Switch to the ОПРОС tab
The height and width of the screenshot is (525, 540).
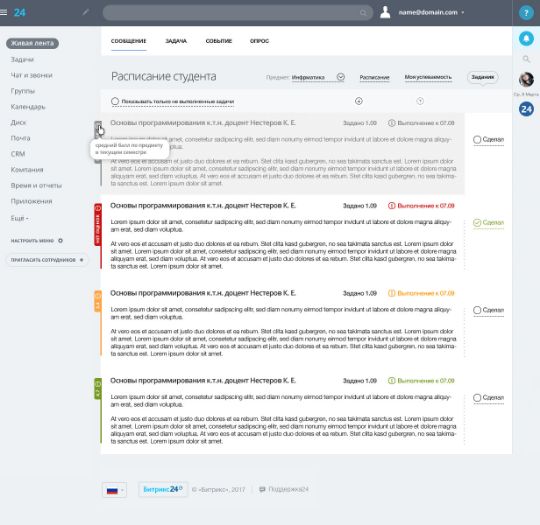(x=259, y=41)
